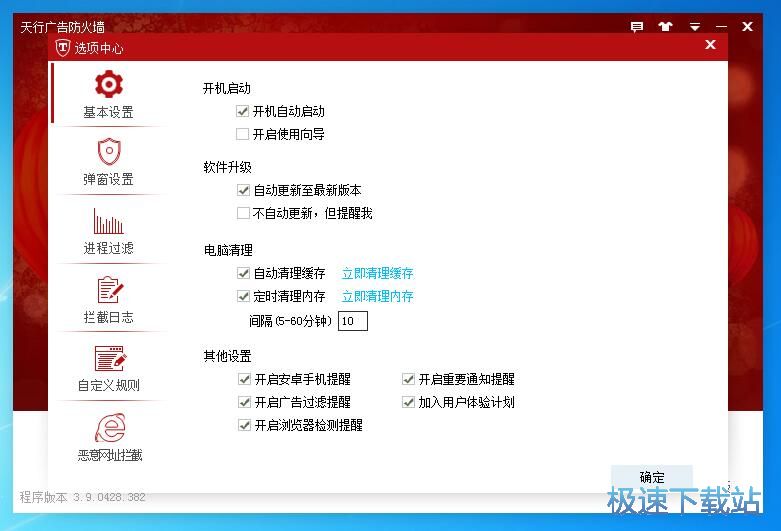Toggle 加入用户体验计划 checkbox
The image size is (781, 531).
[408, 402]
